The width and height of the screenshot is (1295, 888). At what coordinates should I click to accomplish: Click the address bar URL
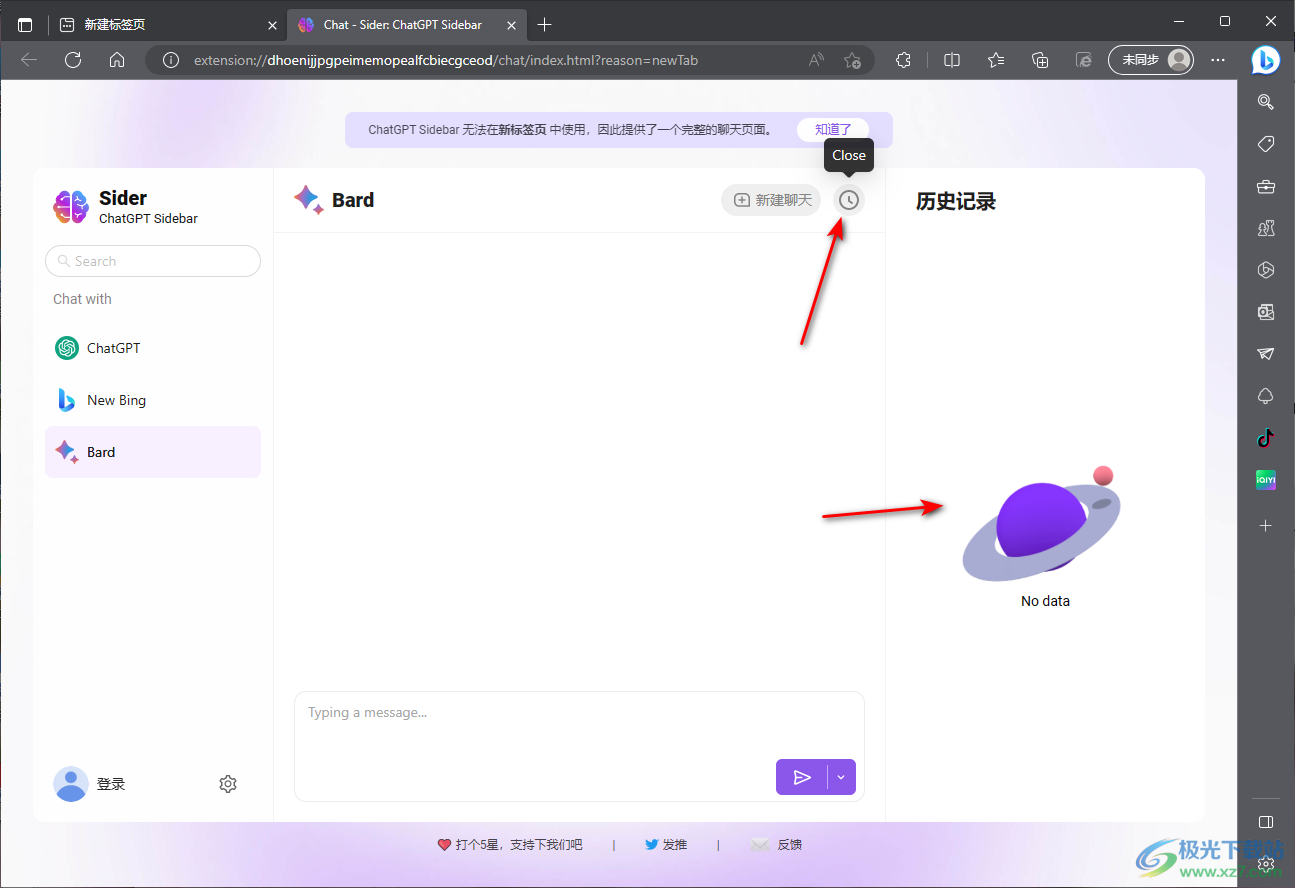[x=446, y=60]
